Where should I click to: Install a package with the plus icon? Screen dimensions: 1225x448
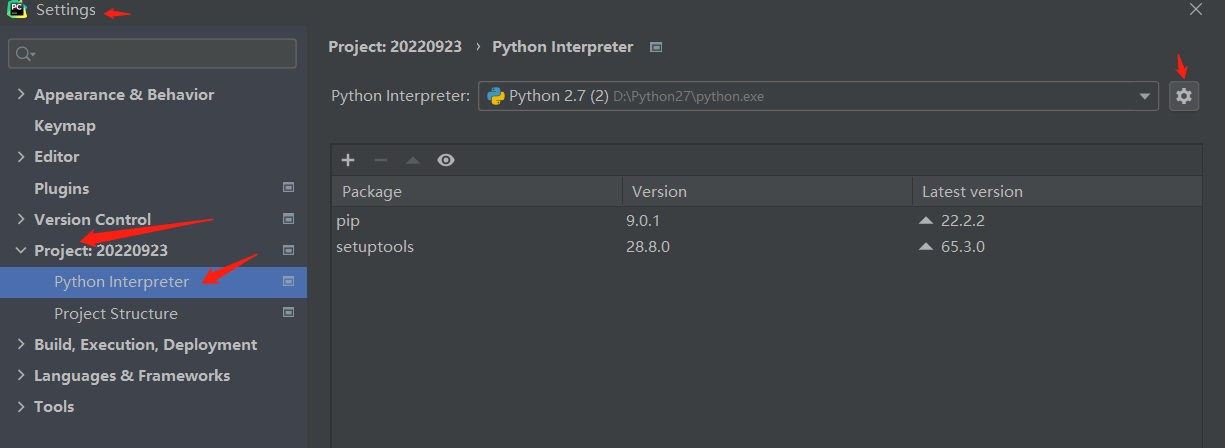(x=348, y=160)
